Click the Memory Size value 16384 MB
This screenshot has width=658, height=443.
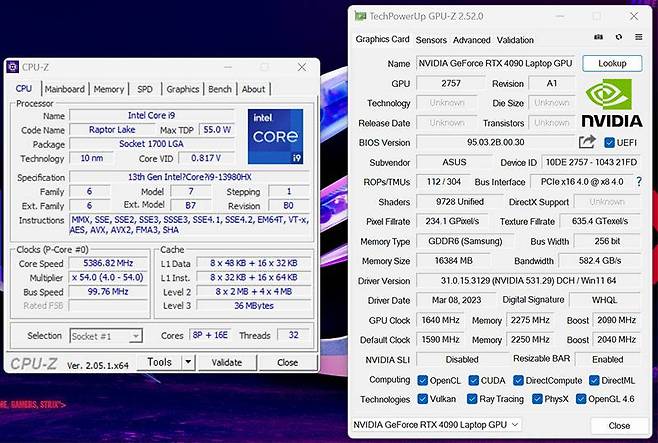(x=453, y=261)
